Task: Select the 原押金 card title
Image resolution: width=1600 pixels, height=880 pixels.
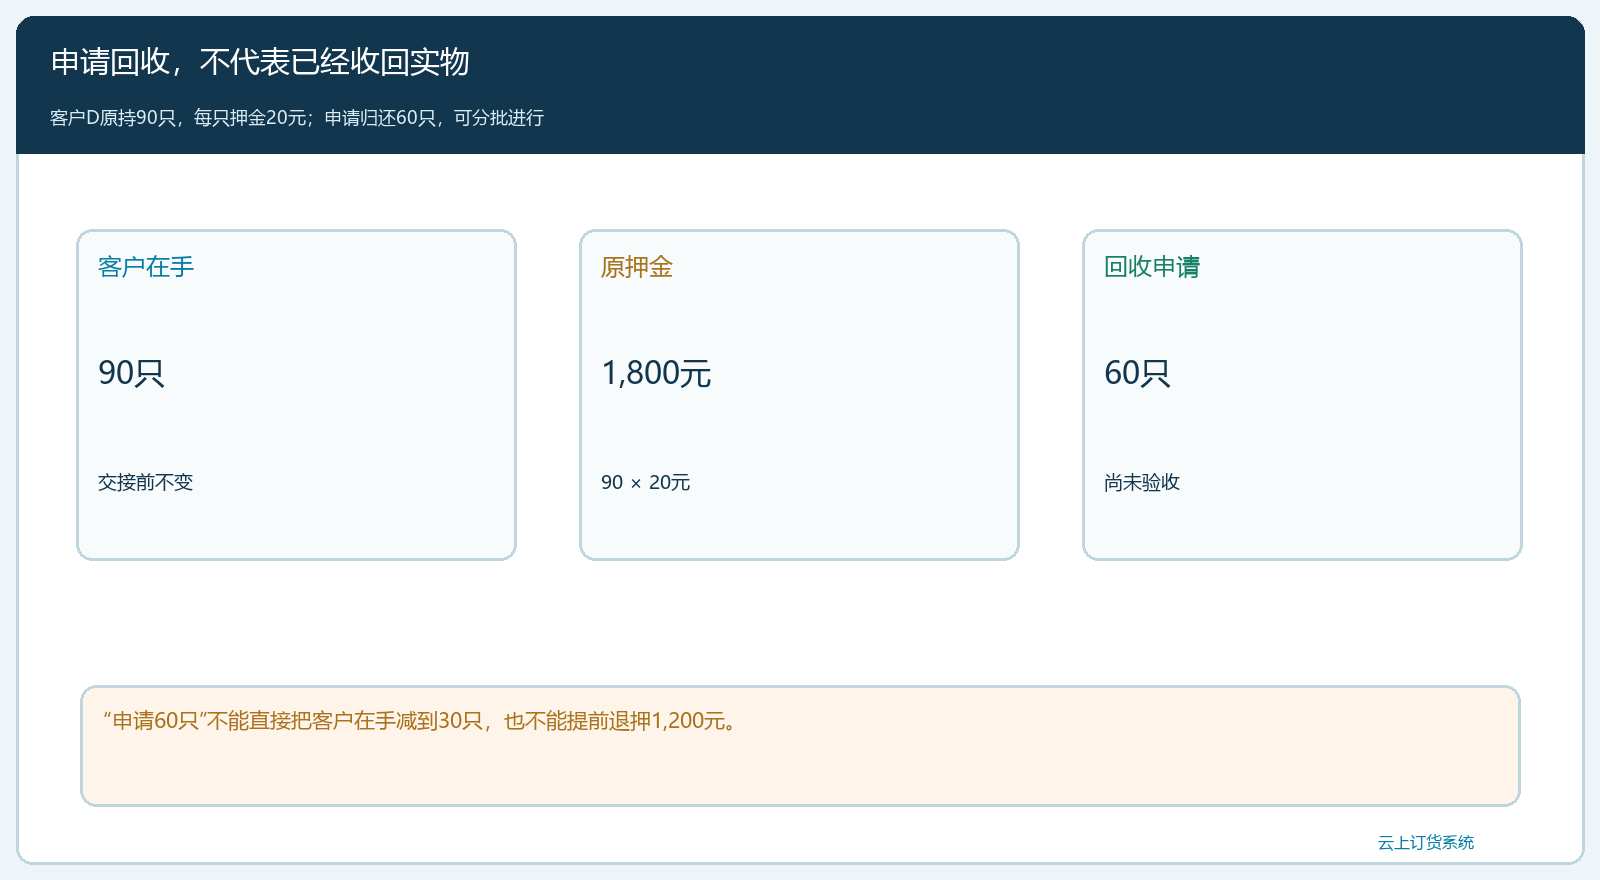Action: (637, 267)
